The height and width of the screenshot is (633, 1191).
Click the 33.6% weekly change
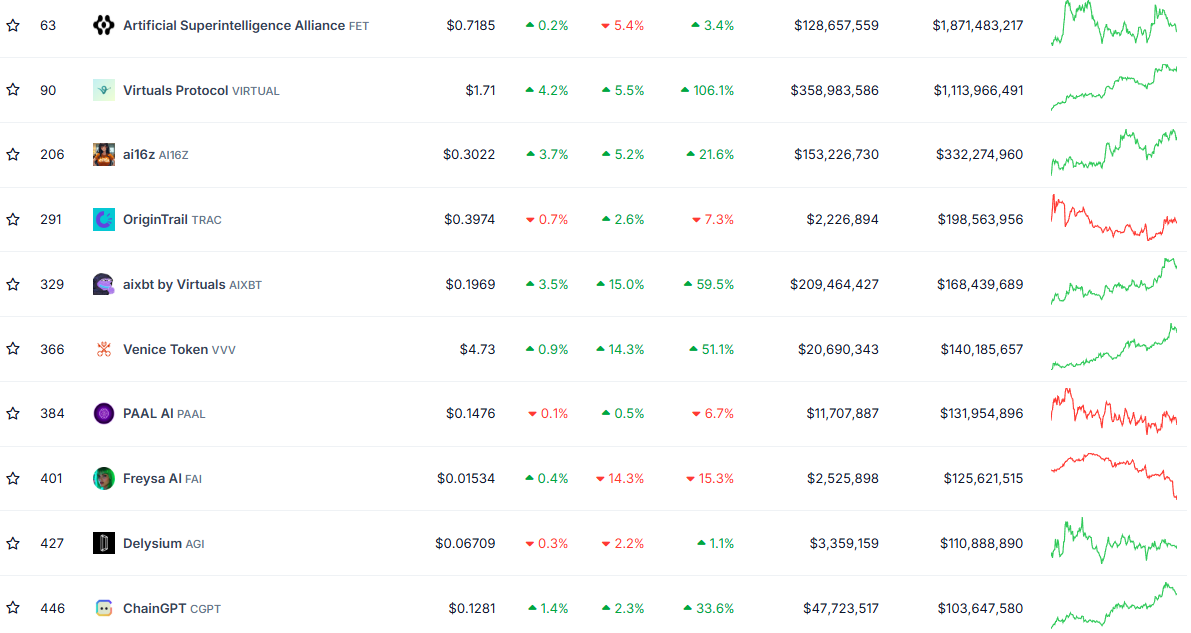coord(709,608)
